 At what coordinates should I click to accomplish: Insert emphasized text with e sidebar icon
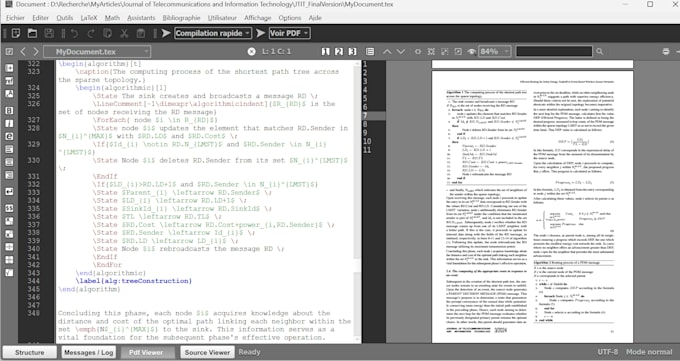click(x=9, y=136)
